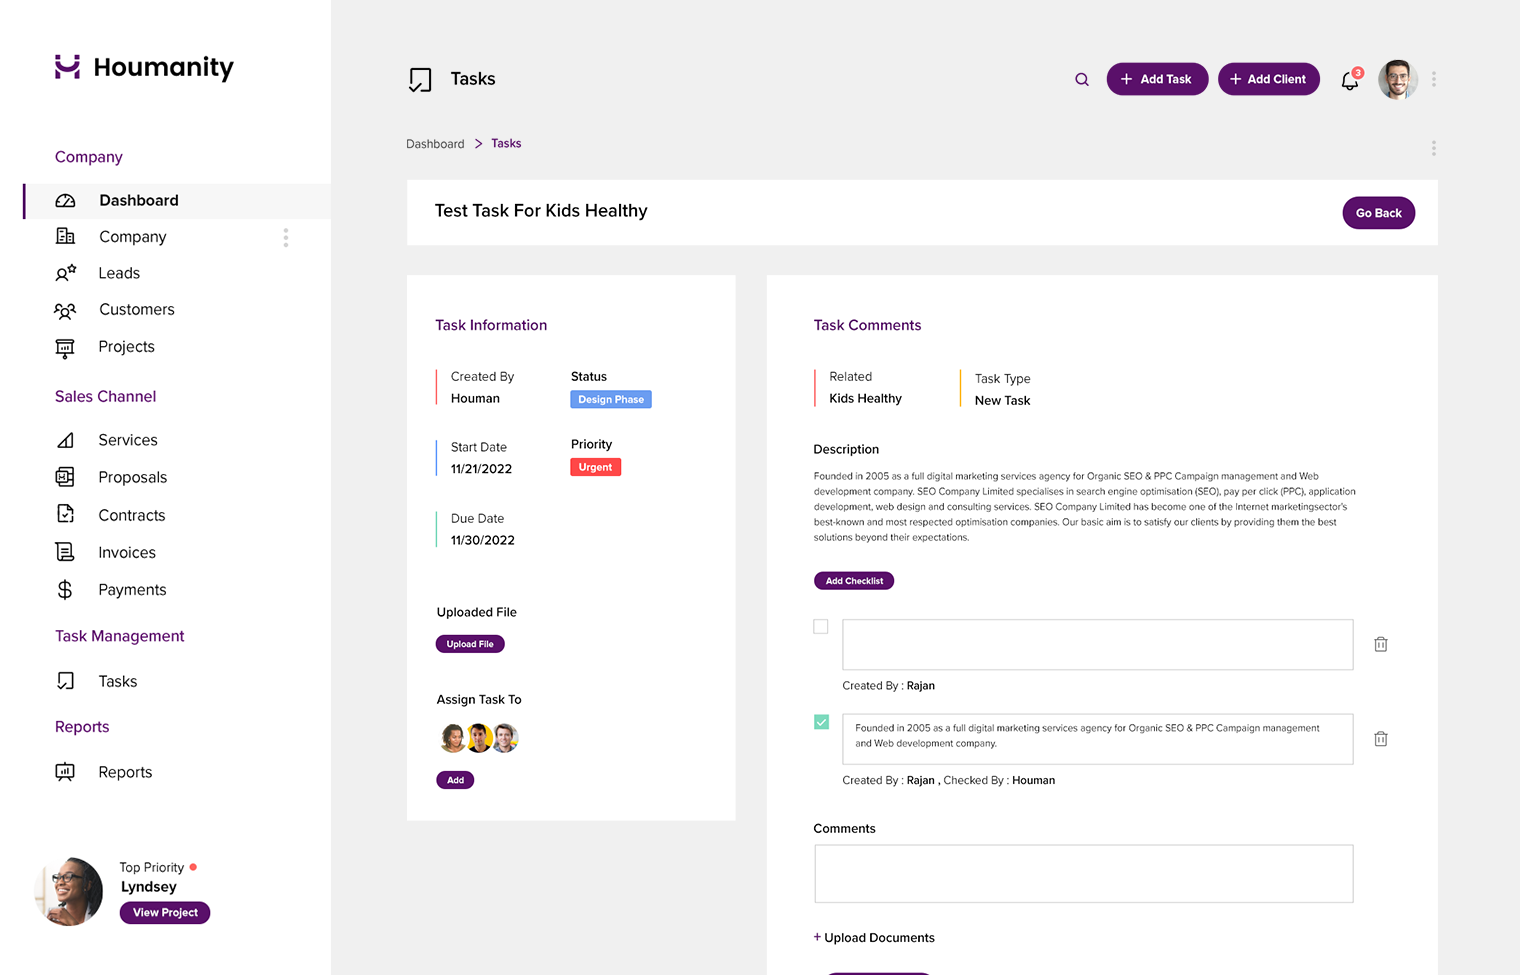Open Invoices in the sidebar menu
Image resolution: width=1520 pixels, height=975 pixels.
[127, 552]
